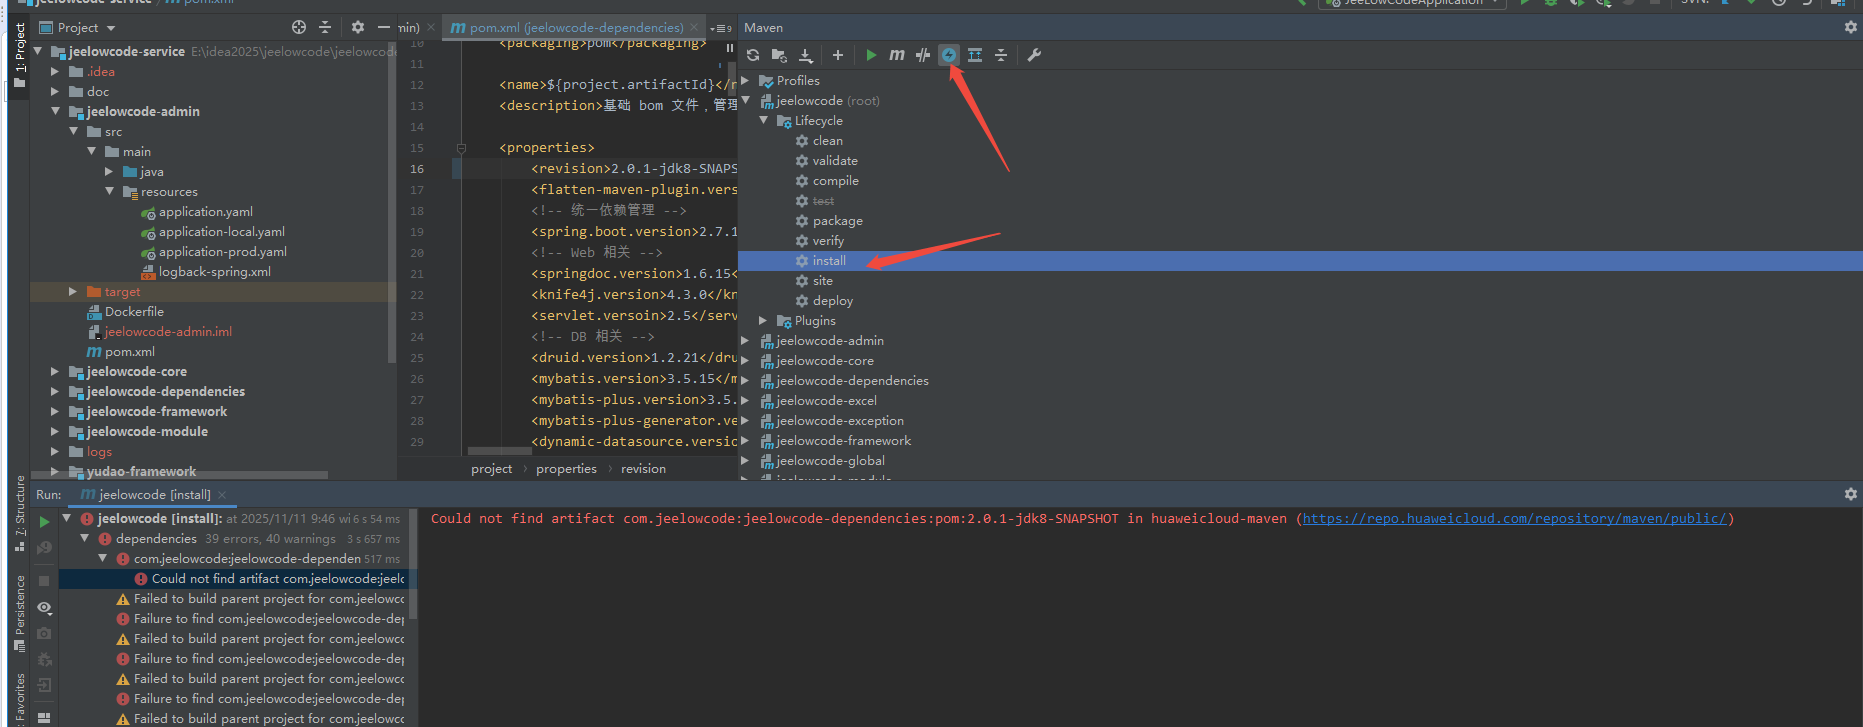This screenshot has width=1863, height=727.
Task: Rerun build from Run panel play icon
Action: [x=44, y=521]
